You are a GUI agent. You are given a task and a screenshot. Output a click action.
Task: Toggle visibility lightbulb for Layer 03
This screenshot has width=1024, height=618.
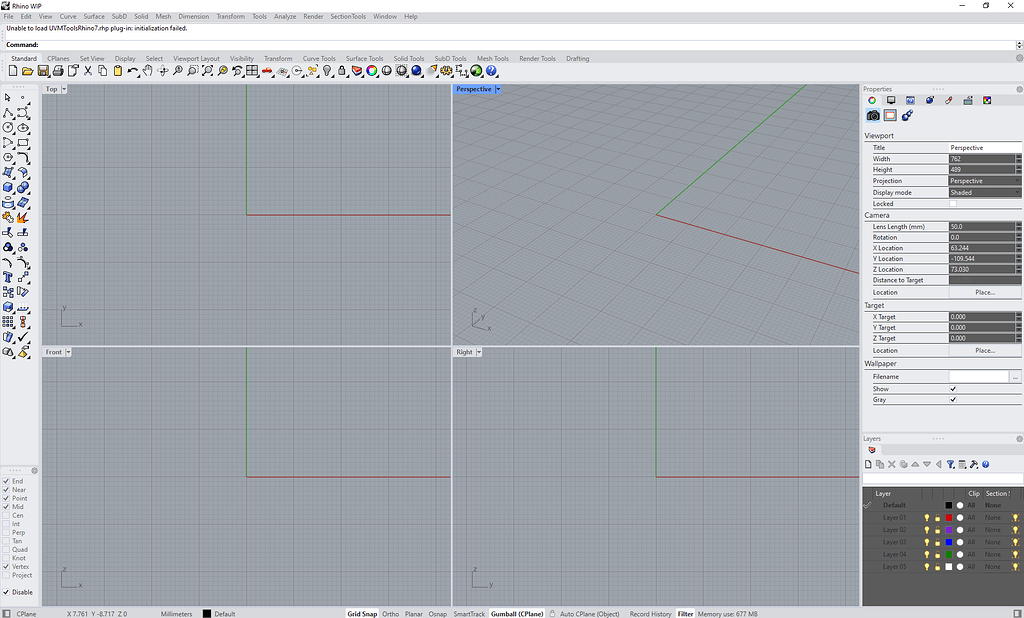pyautogui.click(x=927, y=542)
